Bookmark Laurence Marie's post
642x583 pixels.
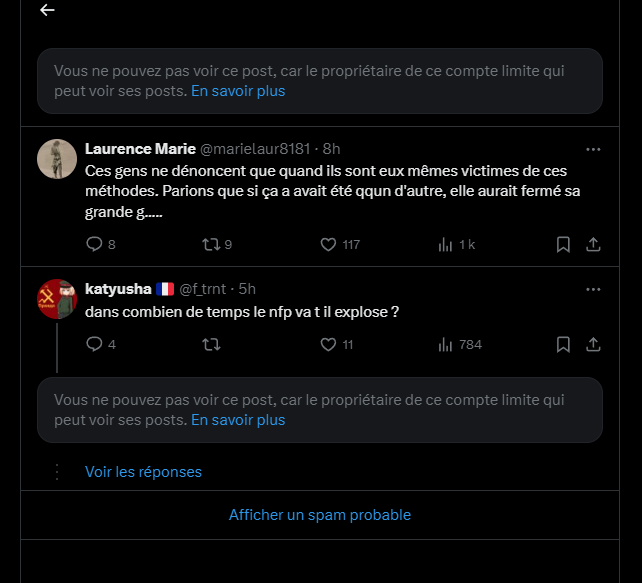563,244
